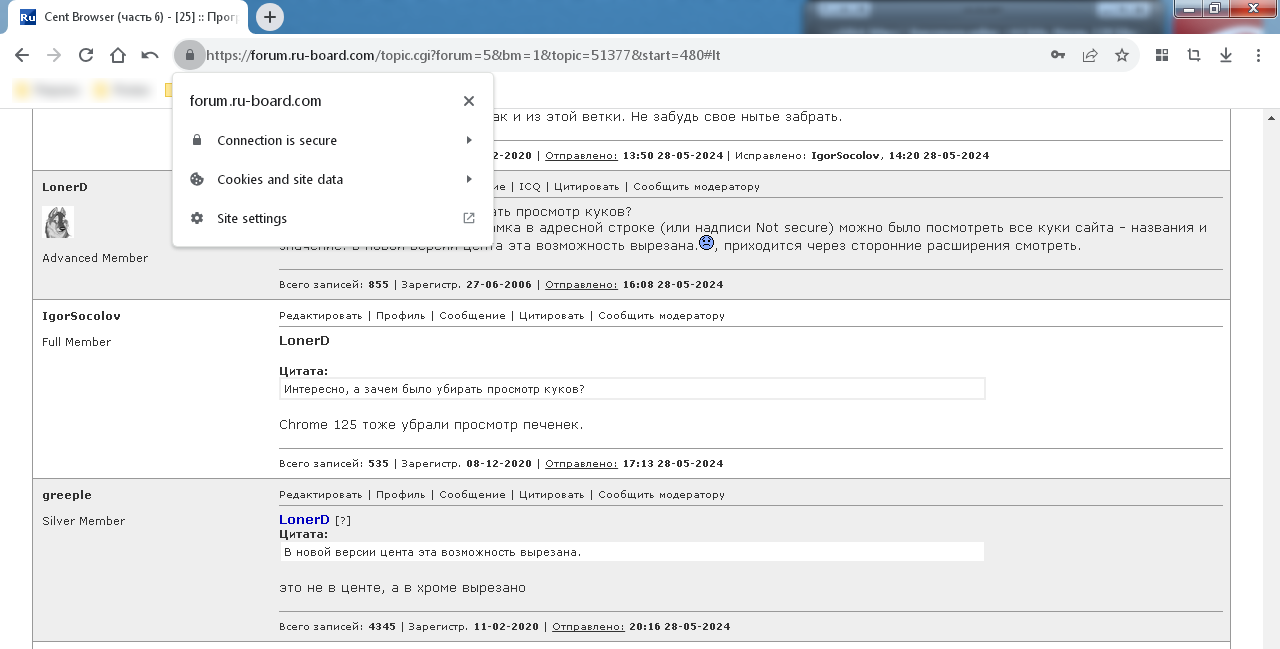Expand arrow next to Cookies and site data
The width and height of the screenshot is (1280, 649).
coord(469,179)
